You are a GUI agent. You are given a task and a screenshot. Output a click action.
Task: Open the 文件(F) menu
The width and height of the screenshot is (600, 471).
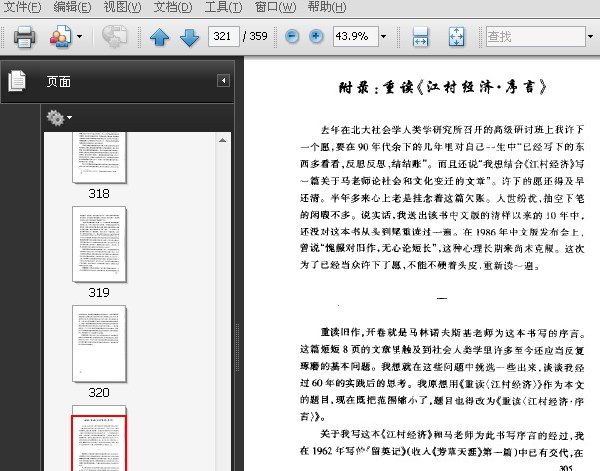tap(22, 7)
